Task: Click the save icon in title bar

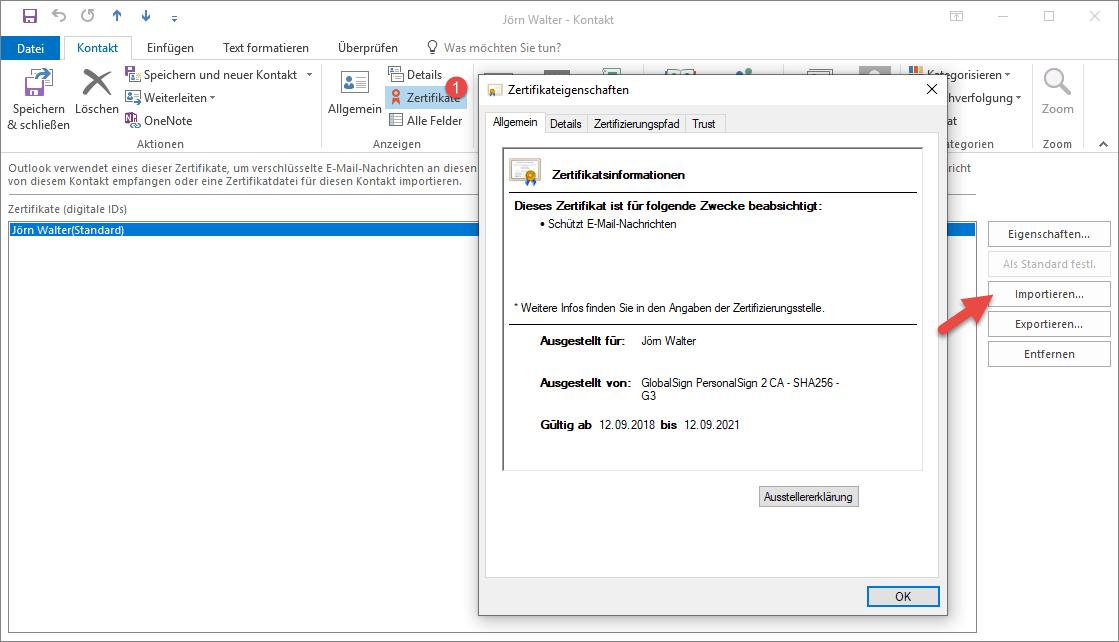Action: [x=30, y=17]
